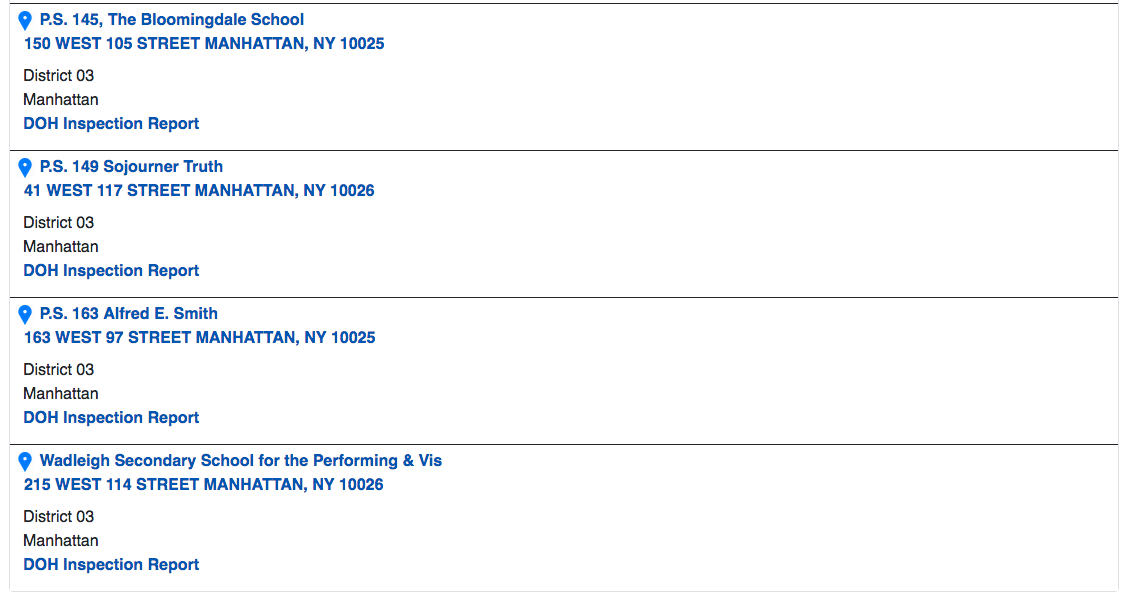Screen dimensions: 1133x598
Task: Open P.S. 145, The Bloomingdale School link
Action: [171, 20]
